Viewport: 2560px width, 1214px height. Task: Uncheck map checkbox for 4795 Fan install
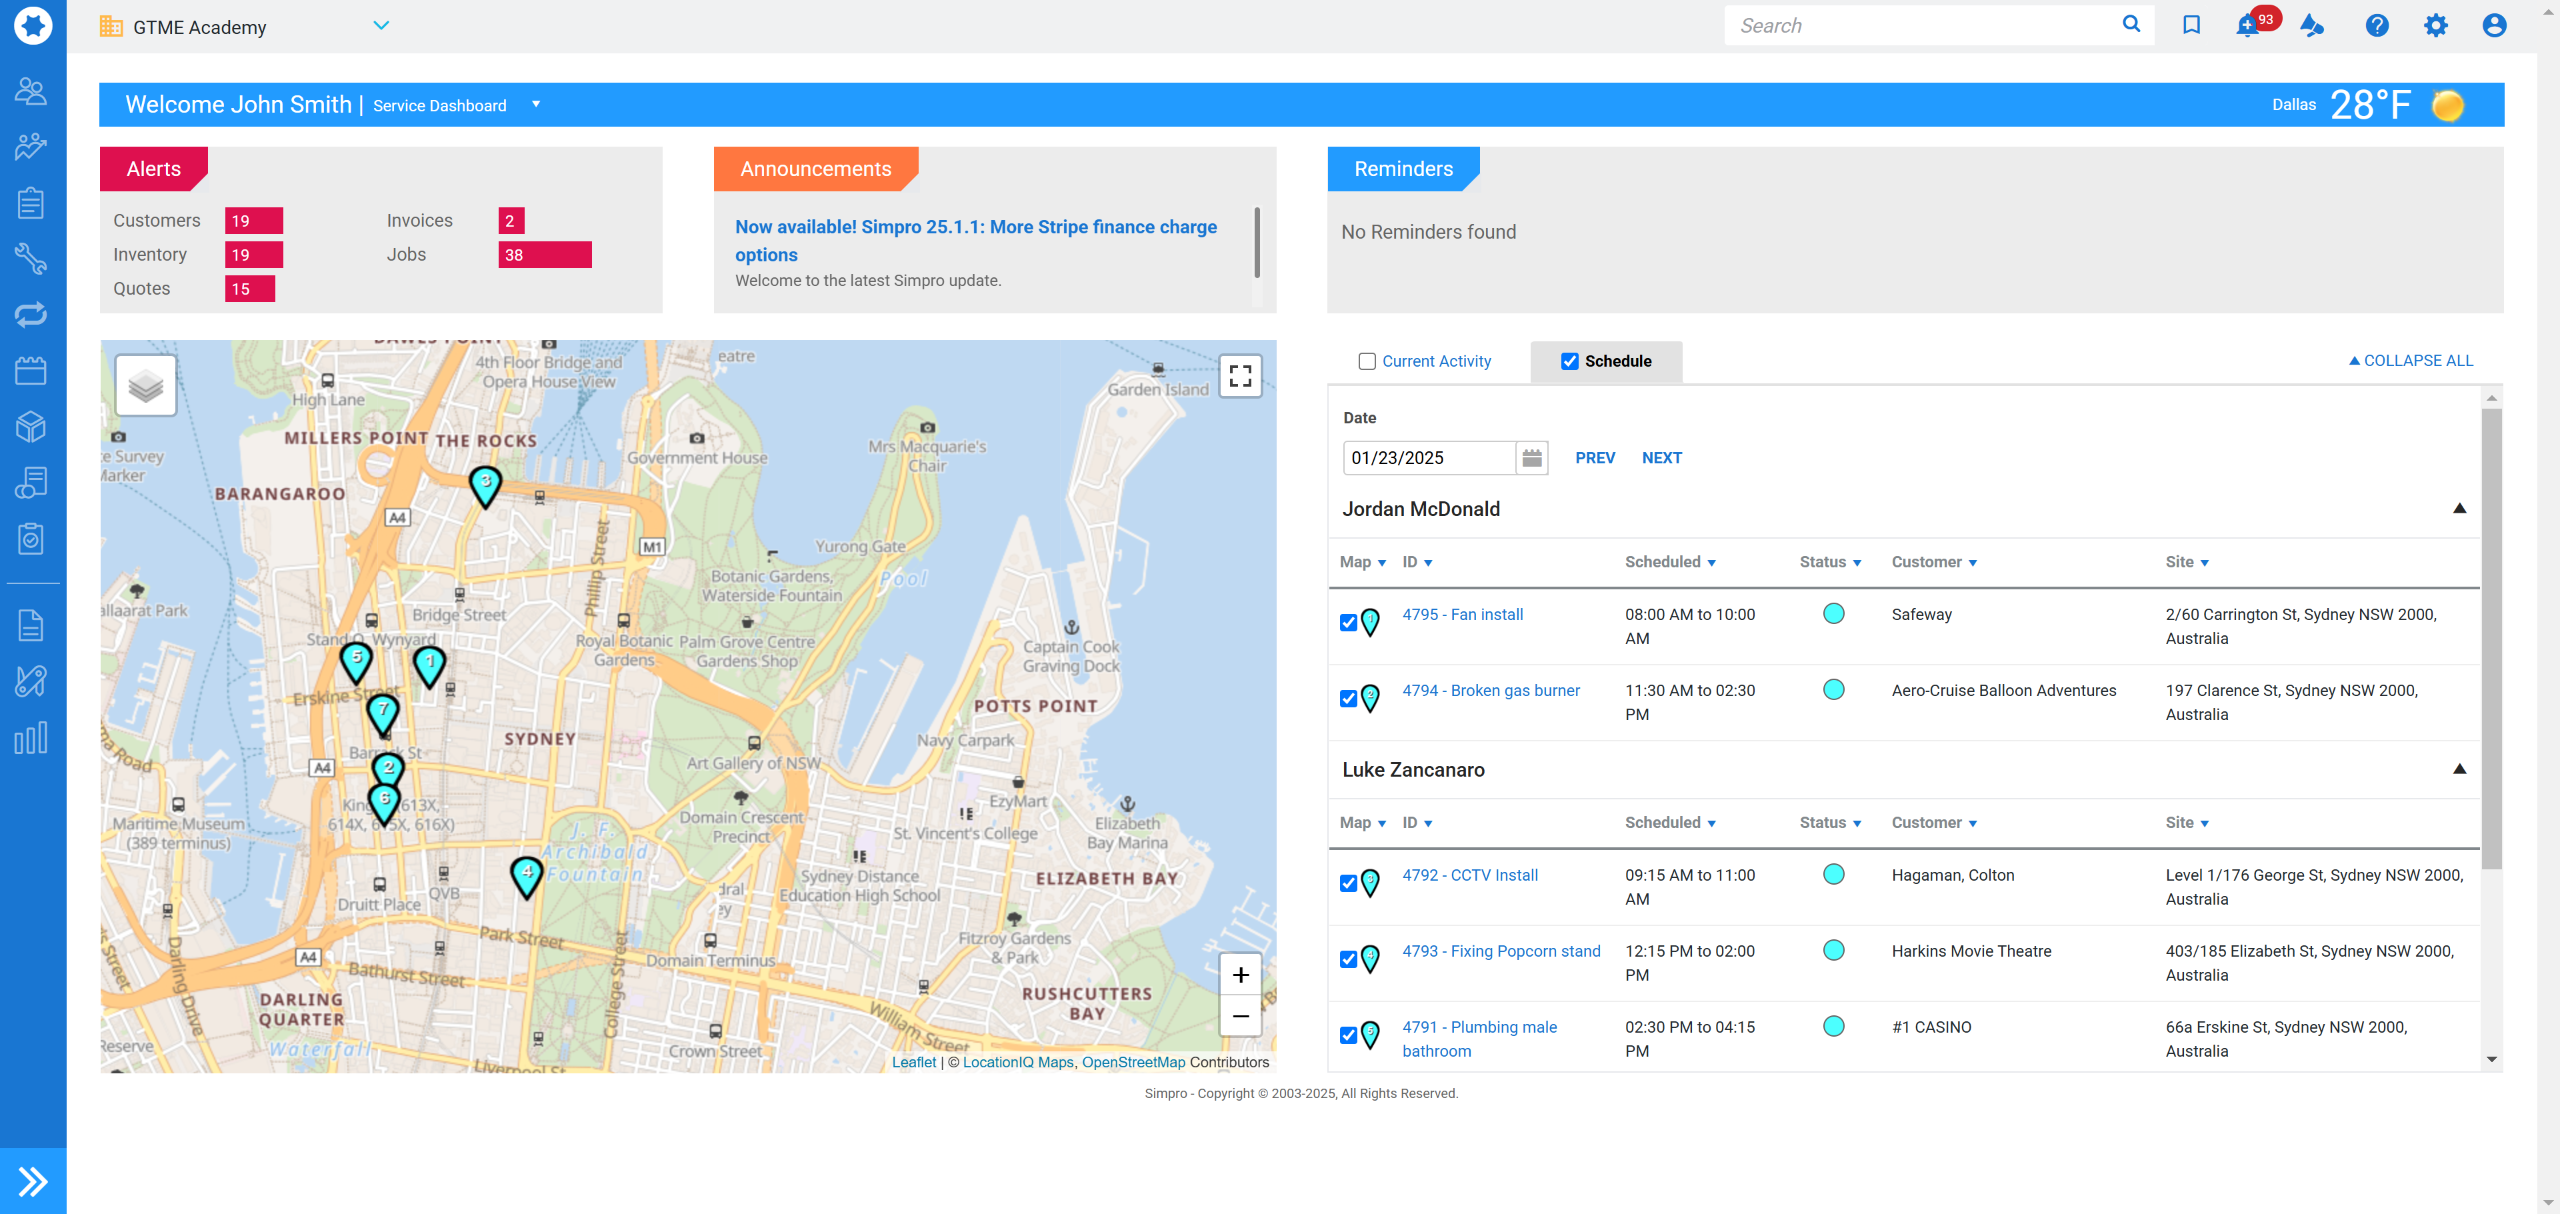pyautogui.click(x=1348, y=623)
